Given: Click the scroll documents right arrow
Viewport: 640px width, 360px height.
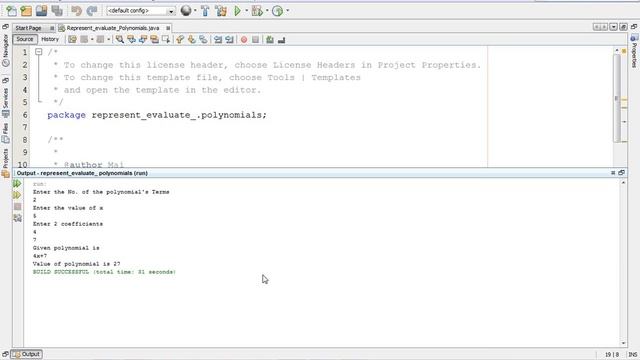Looking at the screenshot, I should pyautogui.click(x=604, y=27).
